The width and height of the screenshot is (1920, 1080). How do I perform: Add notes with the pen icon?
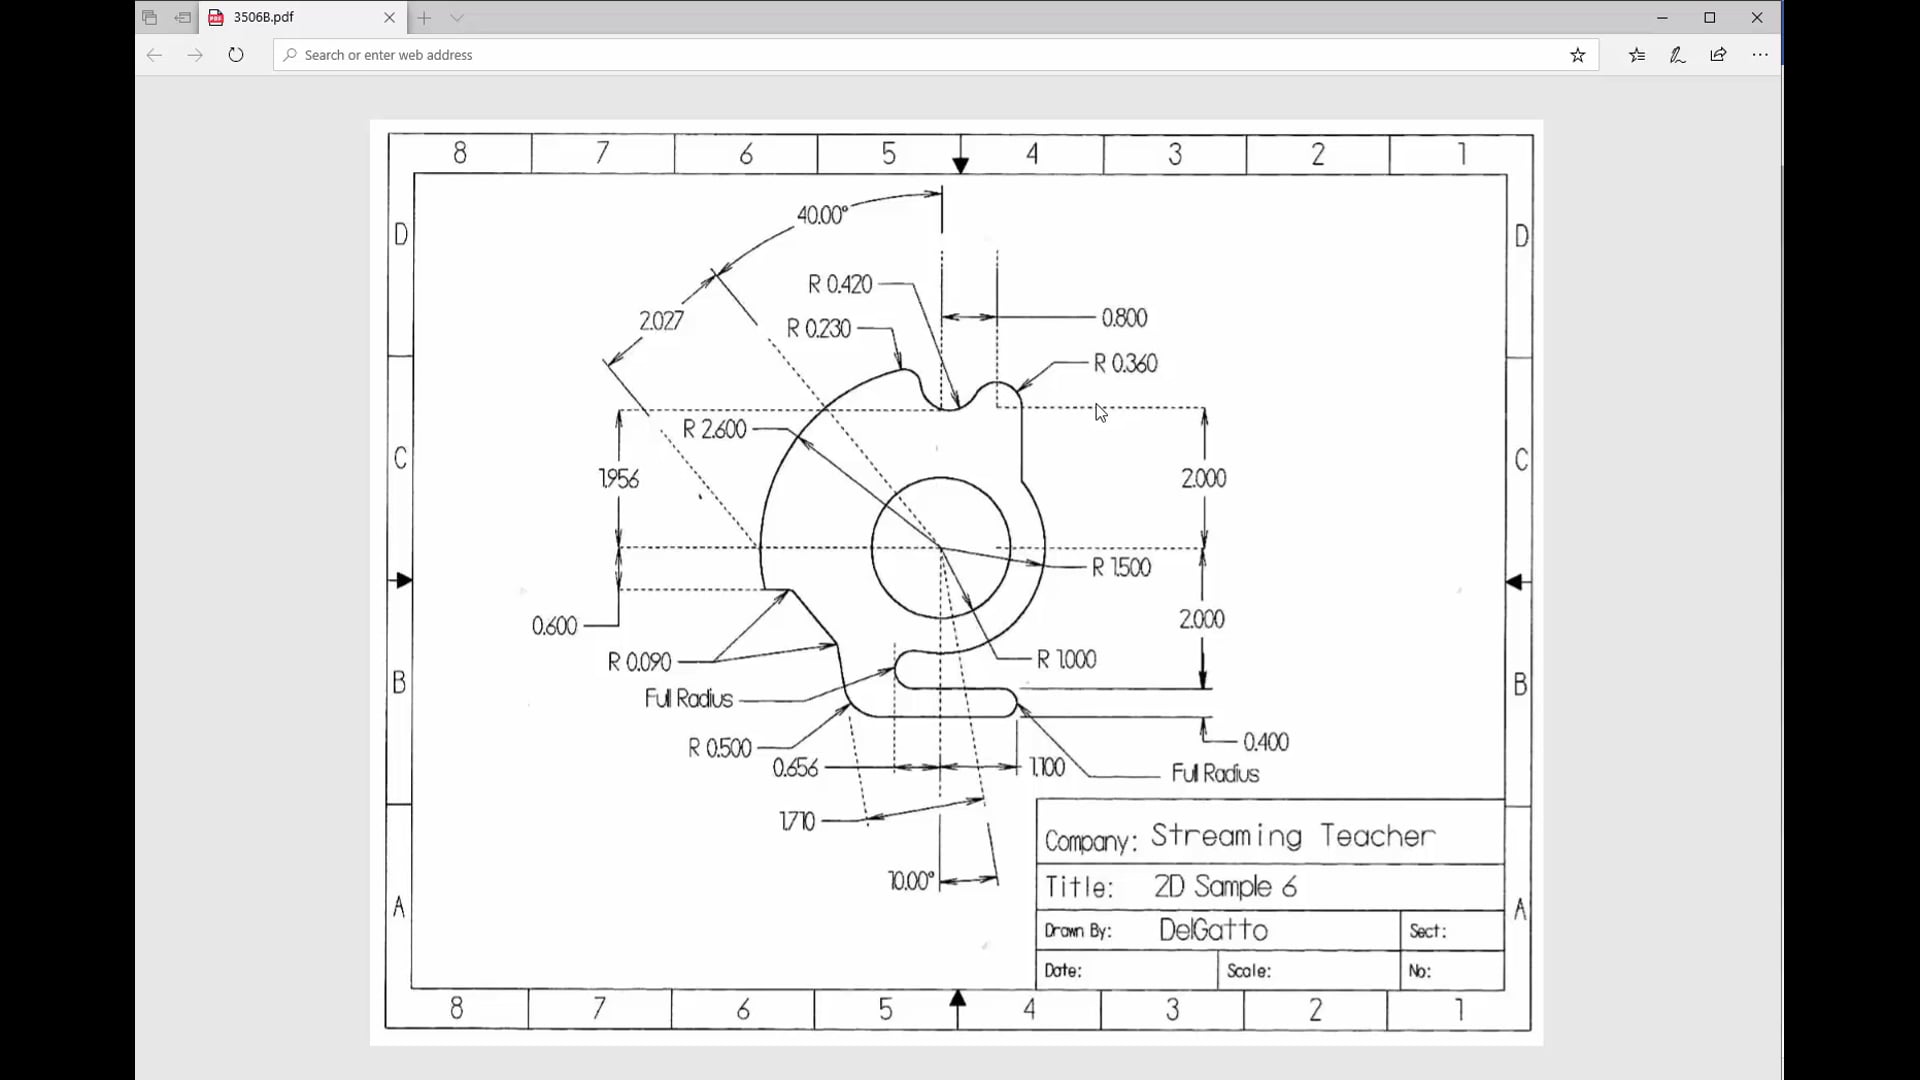(1677, 55)
